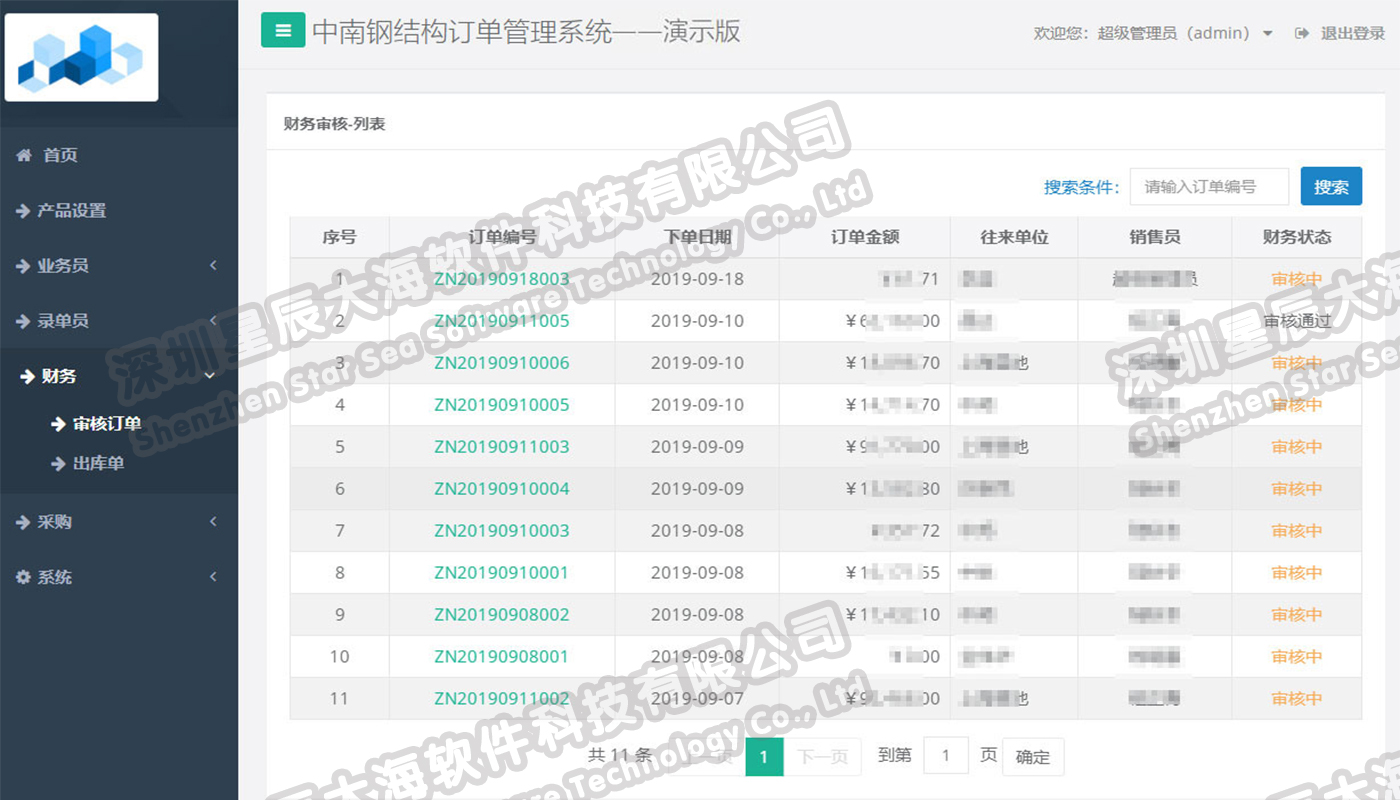Image resolution: width=1400 pixels, height=800 pixels.
Task: Click the 确定 page jump button
Action: [x=1033, y=757]
